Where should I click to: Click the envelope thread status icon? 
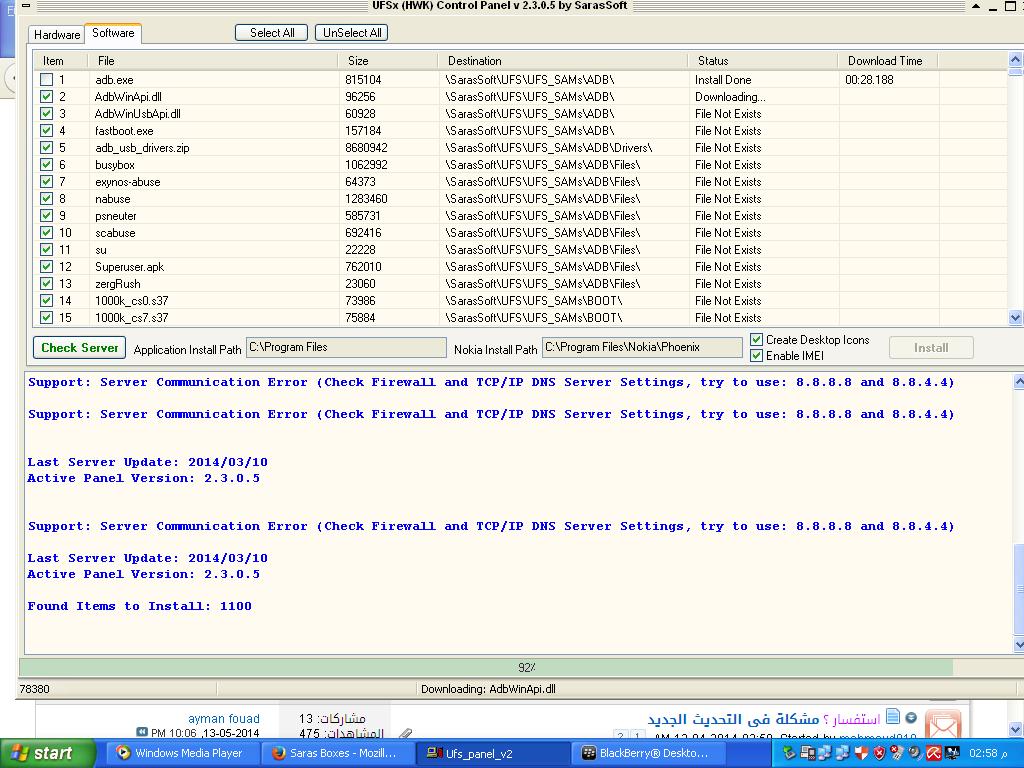(x=943, y=725)
